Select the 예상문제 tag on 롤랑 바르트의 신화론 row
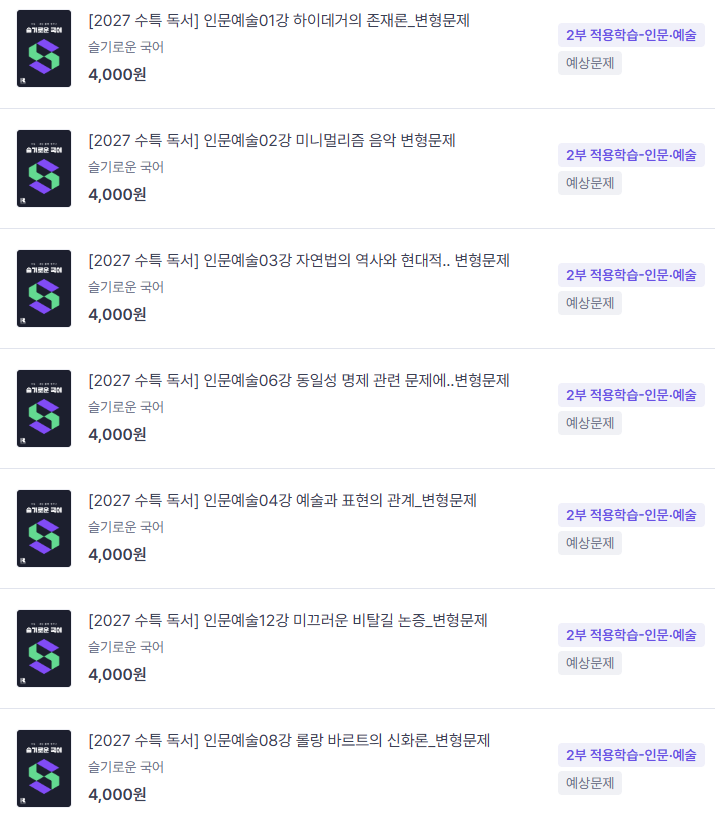The image size is (715, 821). [590, 783]
